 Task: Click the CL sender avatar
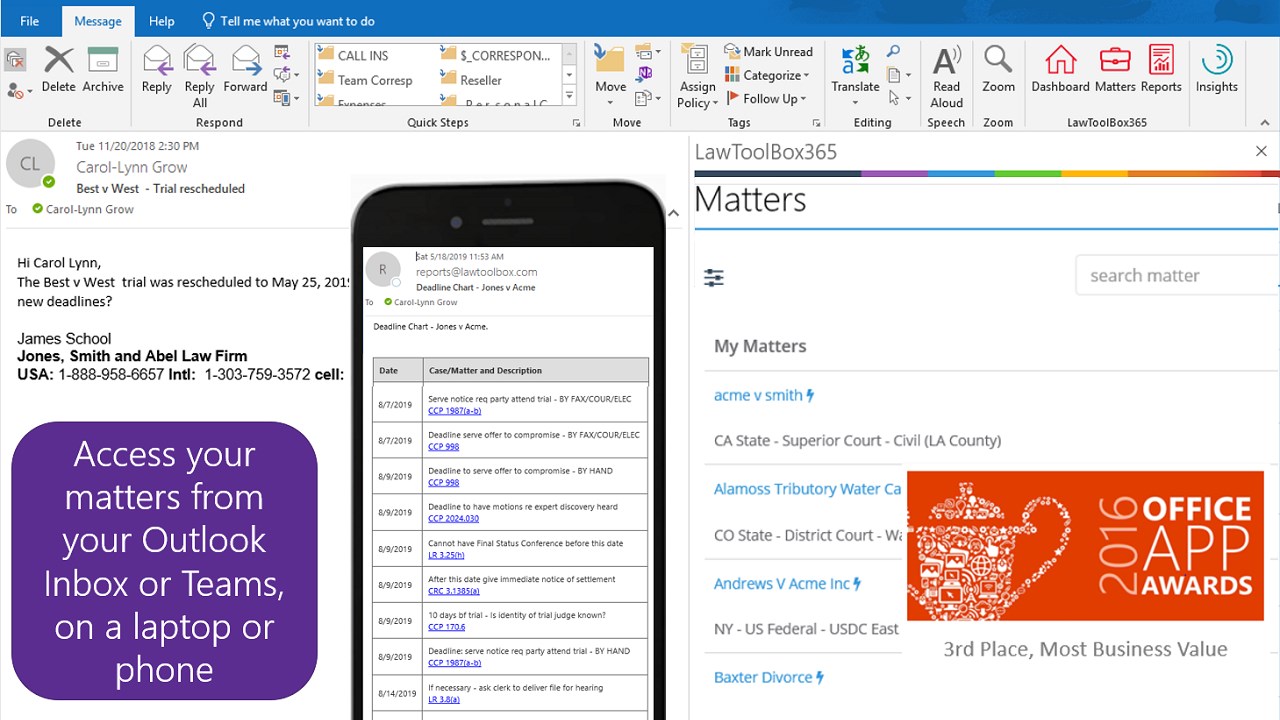point(30,164)
